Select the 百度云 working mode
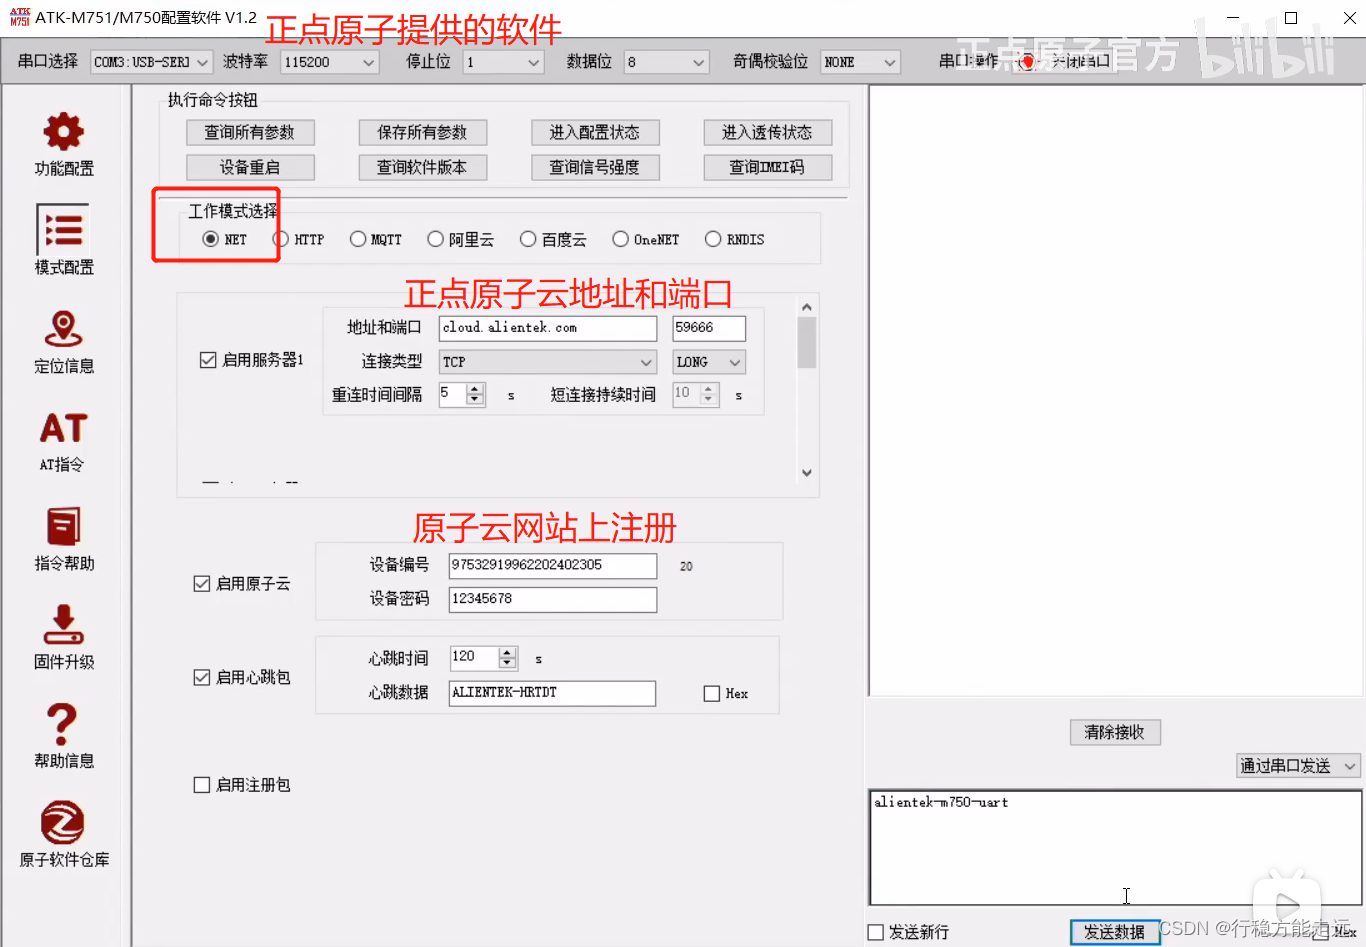The image size is (1366, 947). (528, 239)
